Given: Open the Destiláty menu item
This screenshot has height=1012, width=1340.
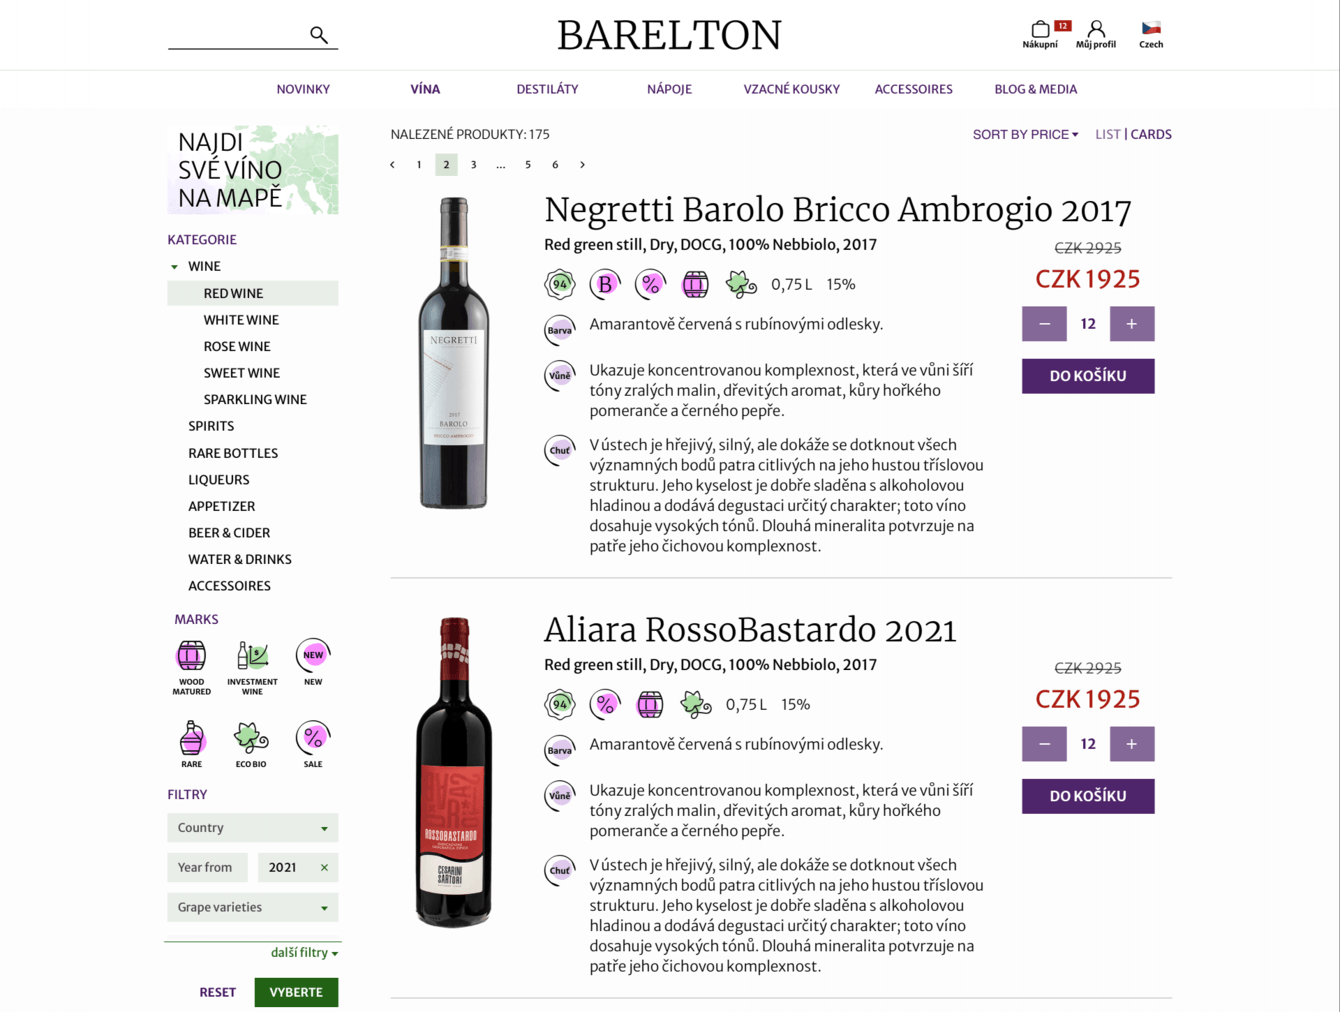Looking at the screenshot, I should (x=547, y=89).
